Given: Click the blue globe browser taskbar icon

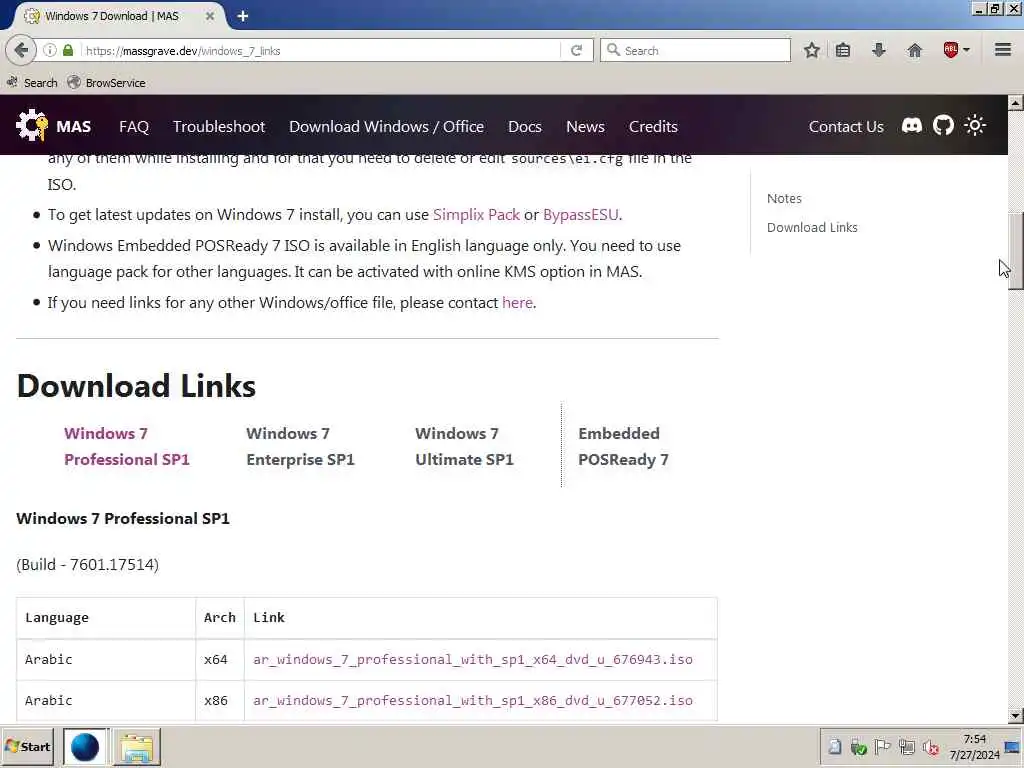Looking at the screenshot, I should [85, 746].
